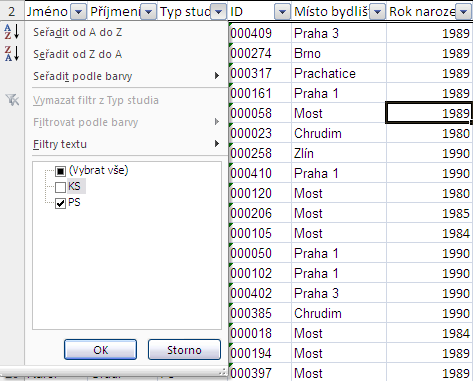The height and width of the screenshot is (381, 473).
Task: Confirm the filter with OK button
Action: (x=100, y=350)
